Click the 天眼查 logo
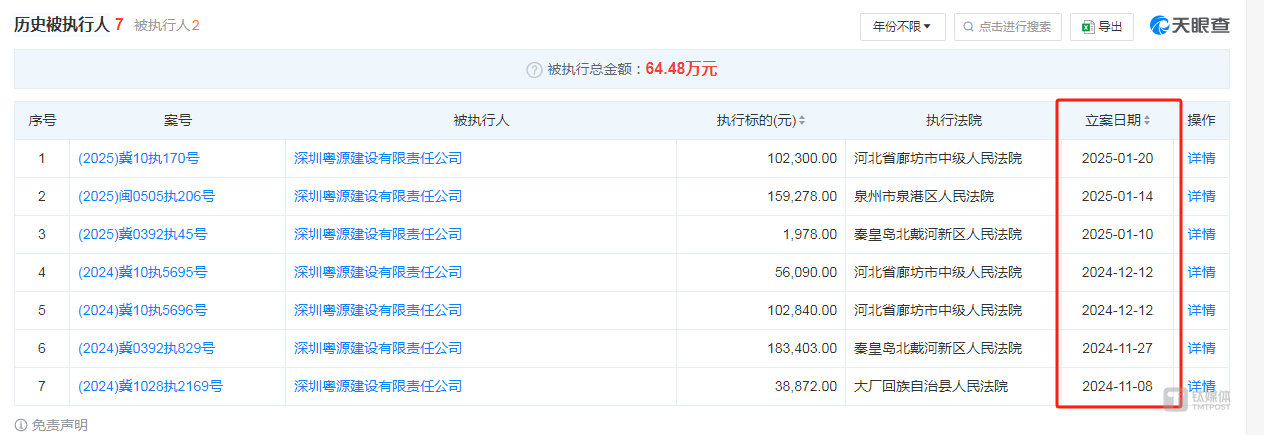This screenshot has height=435, width=1264. click(1189, 26)
